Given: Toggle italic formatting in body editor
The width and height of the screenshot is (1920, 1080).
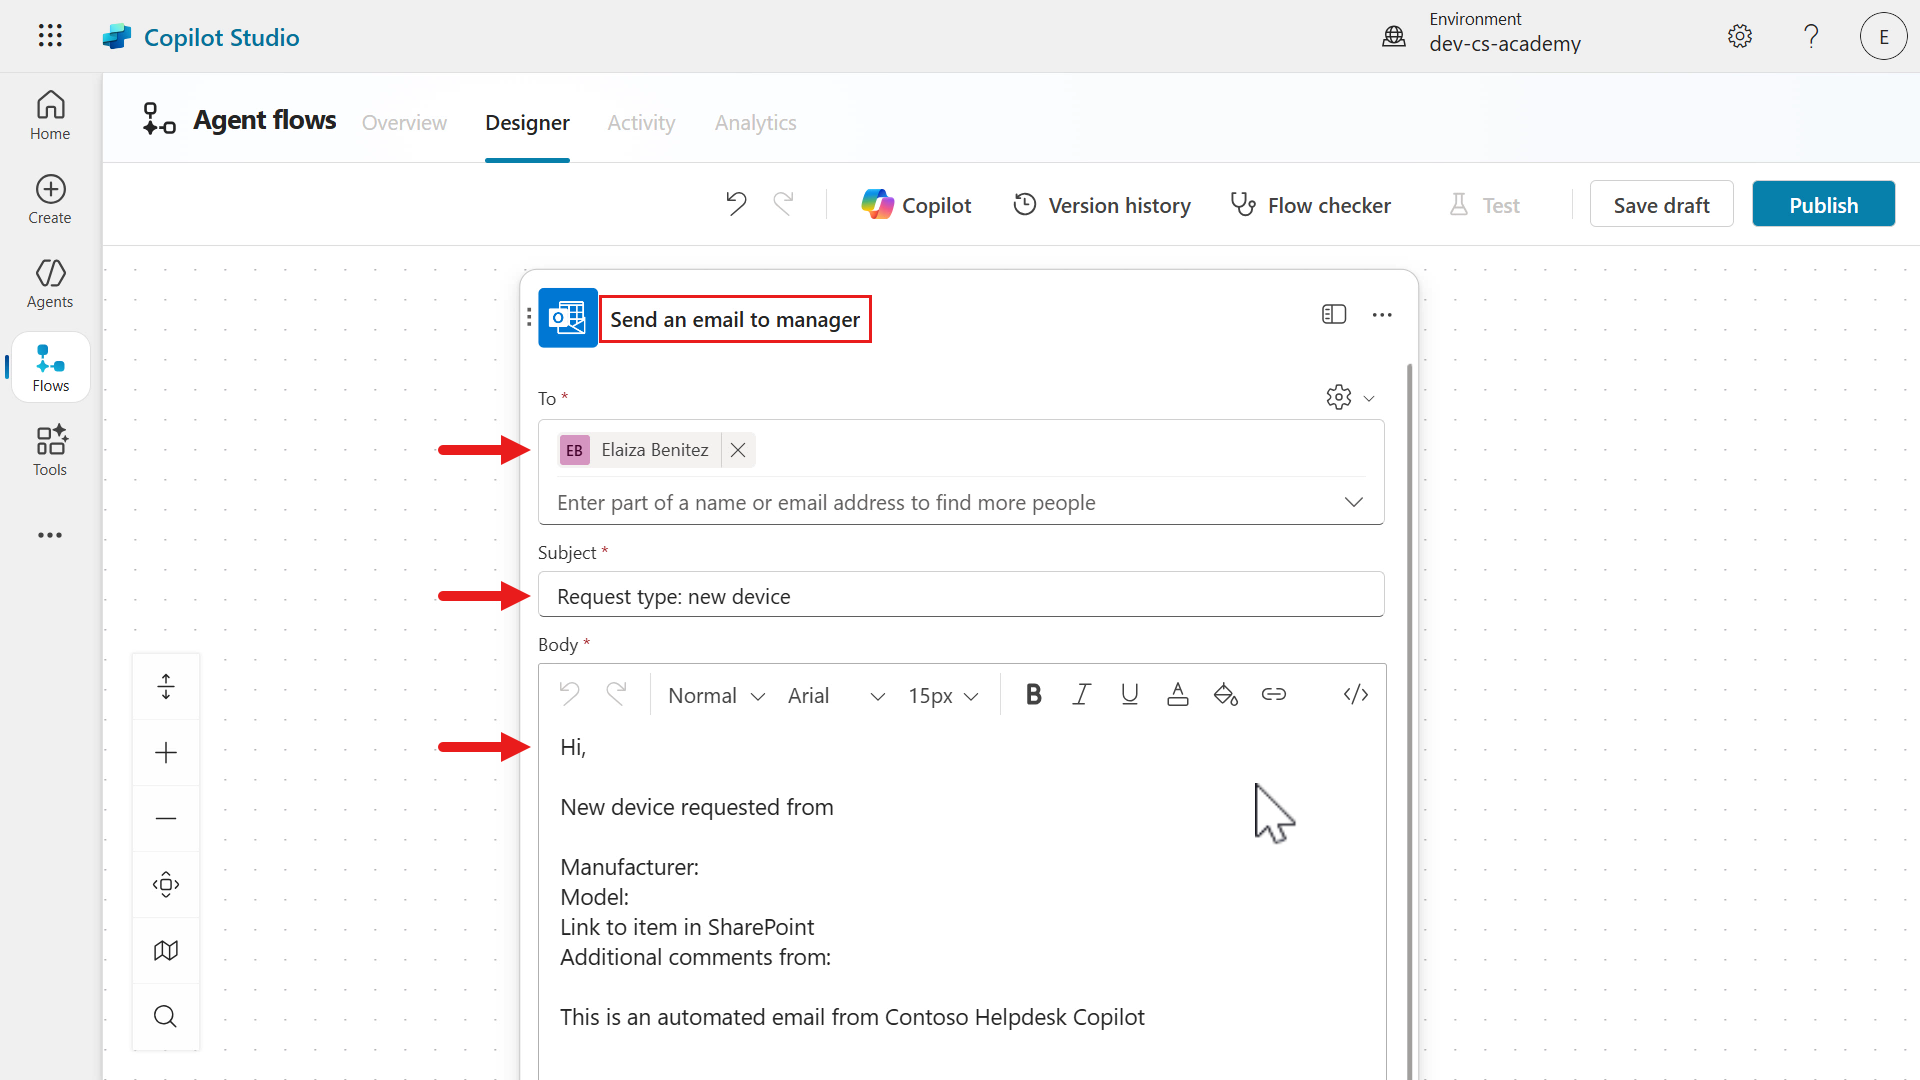Looking at the screenshot, I should [1081, 695].
